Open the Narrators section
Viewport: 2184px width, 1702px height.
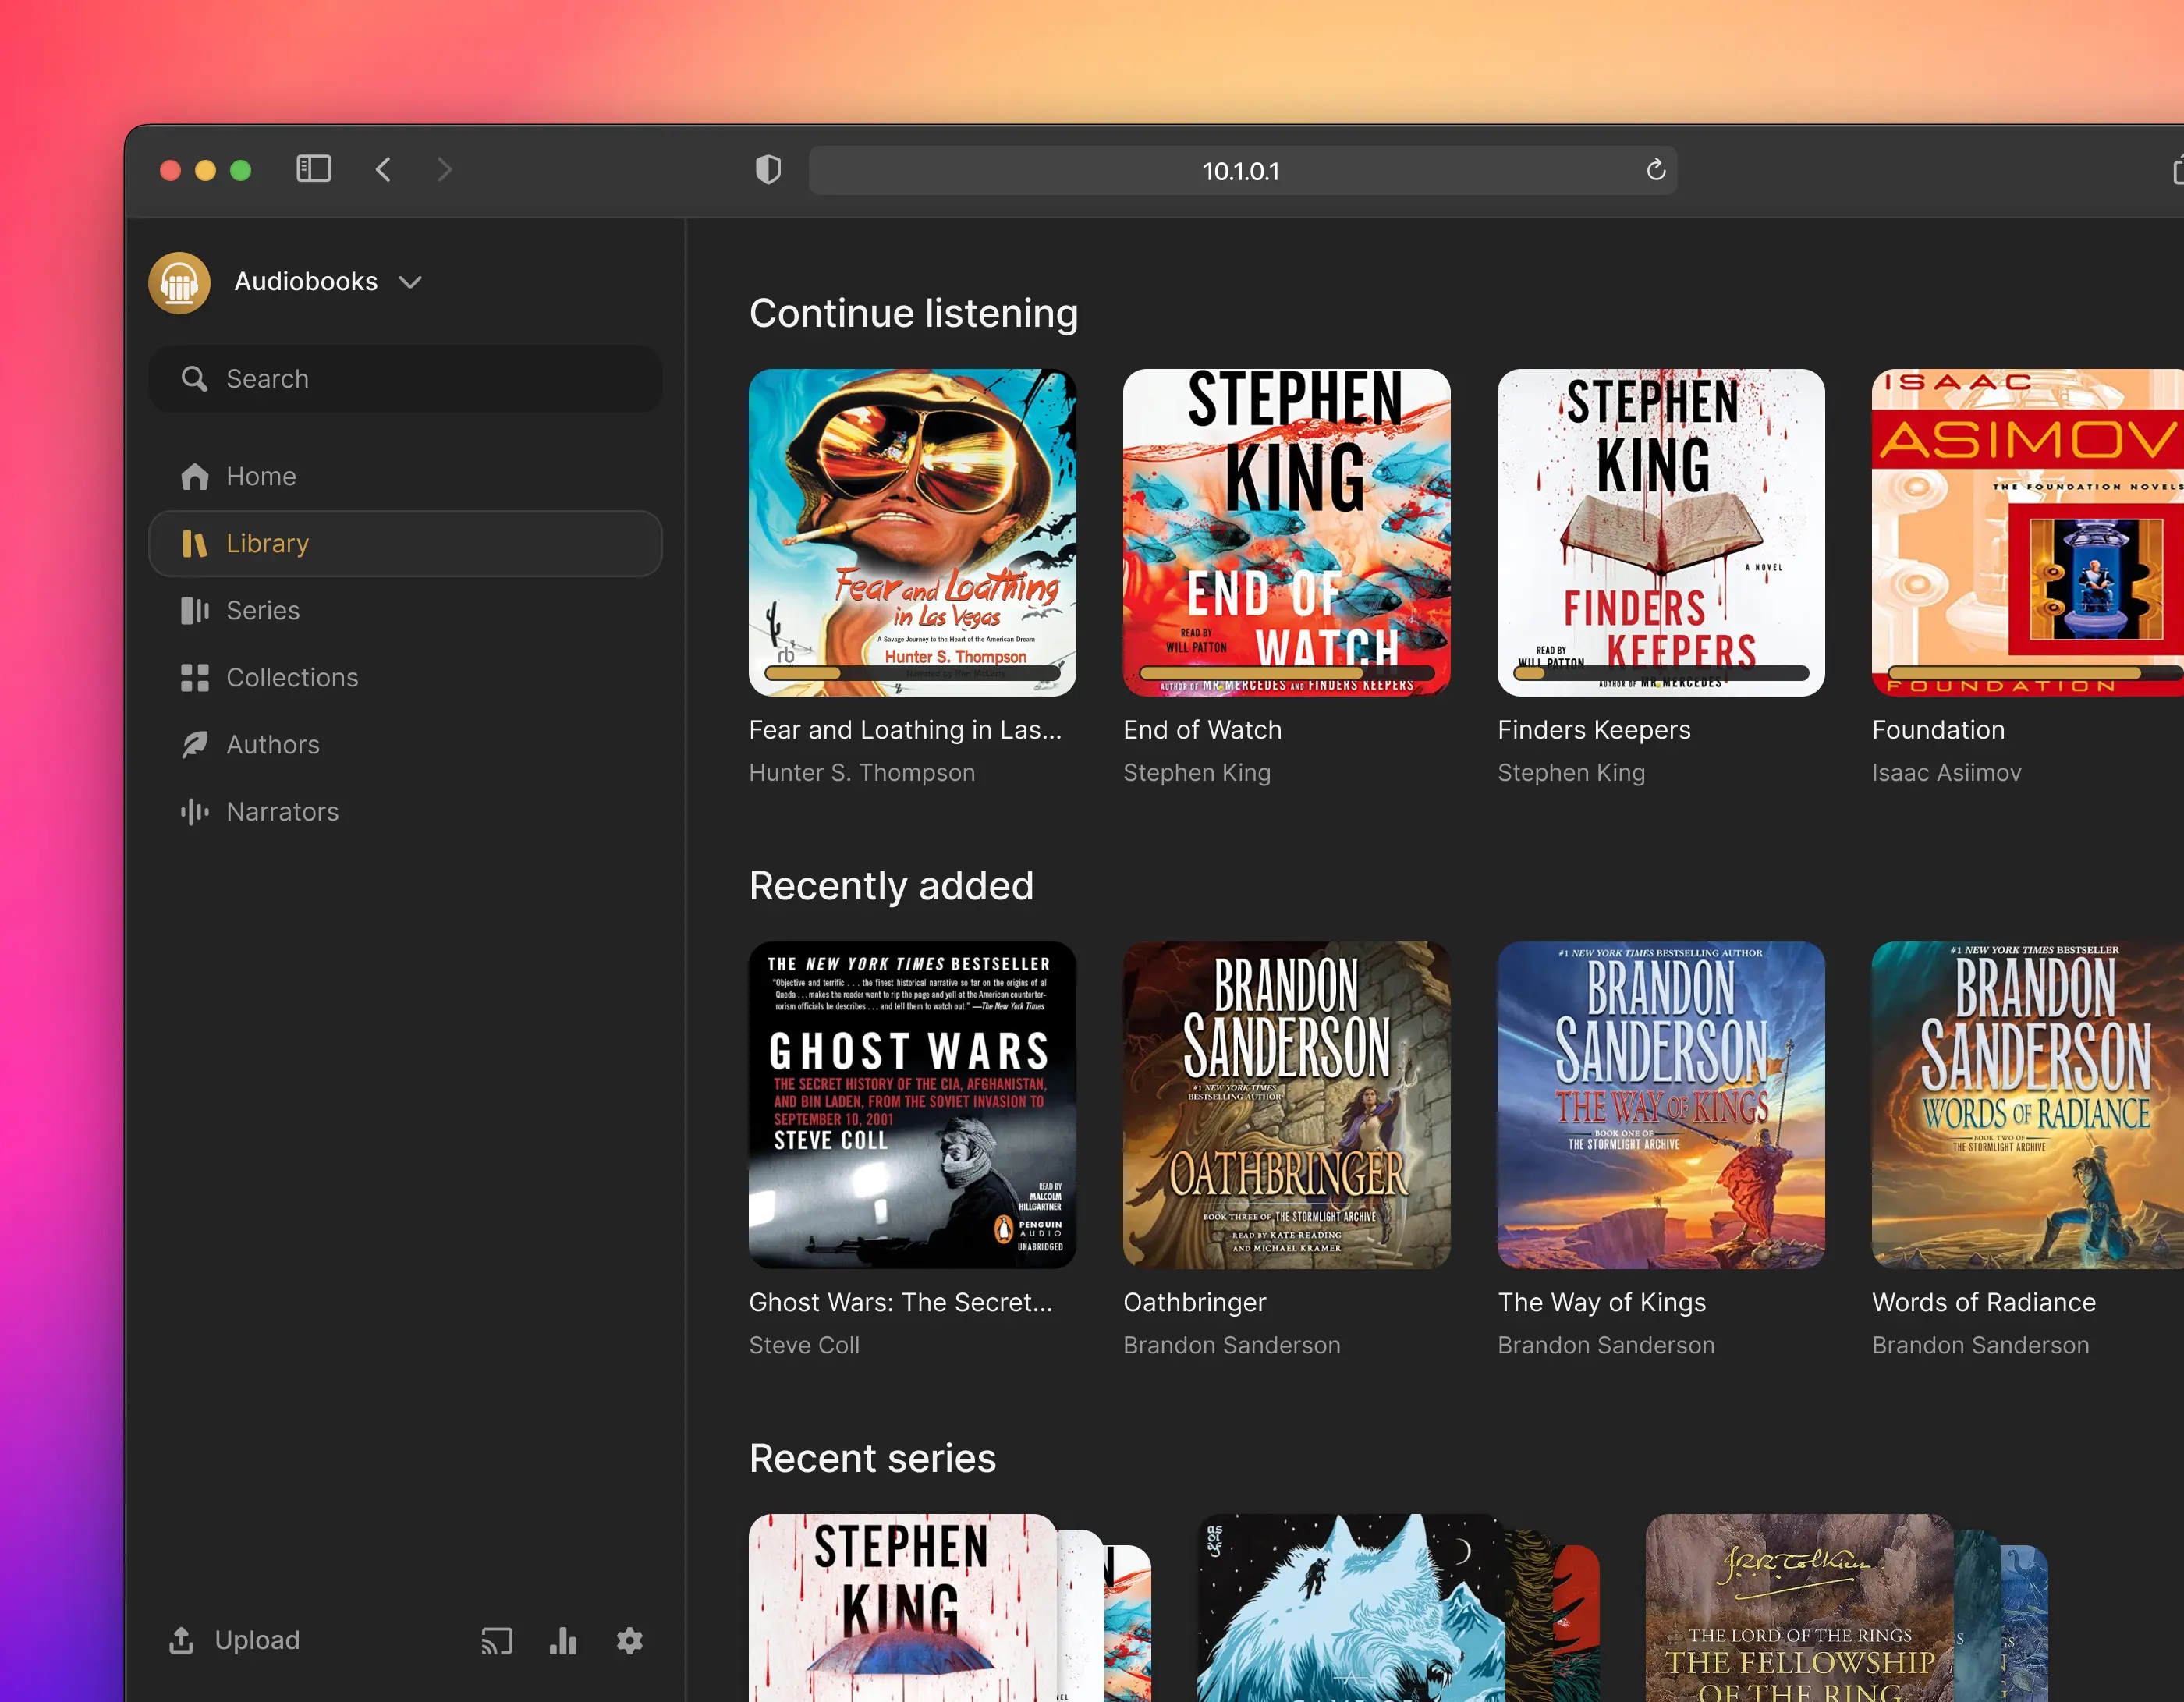pyautogui.click(x=405, y=811)
